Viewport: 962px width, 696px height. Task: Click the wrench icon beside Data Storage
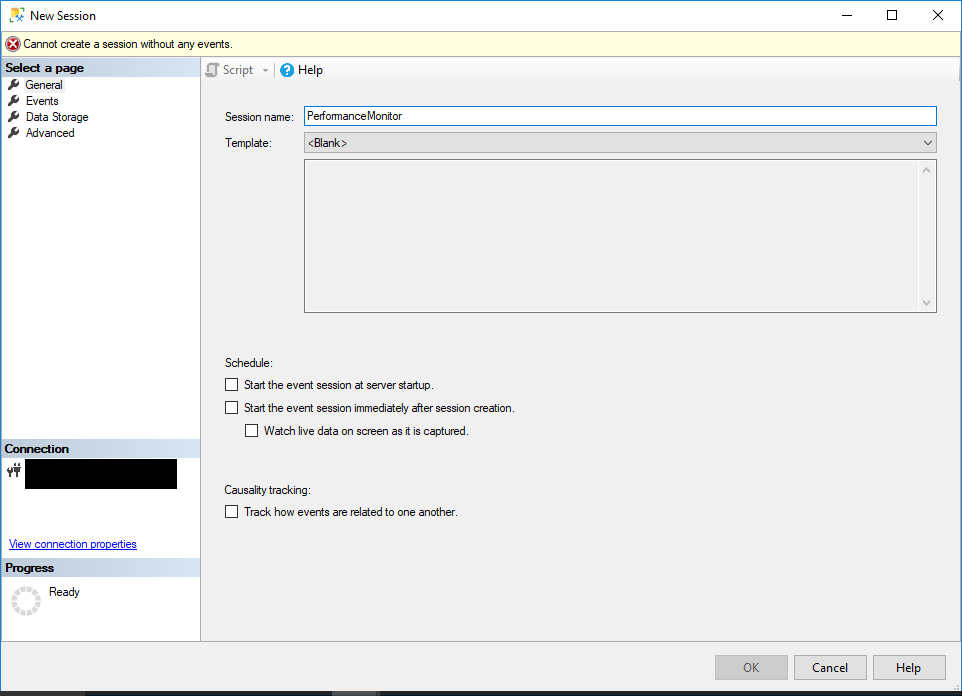pos(14,117)
